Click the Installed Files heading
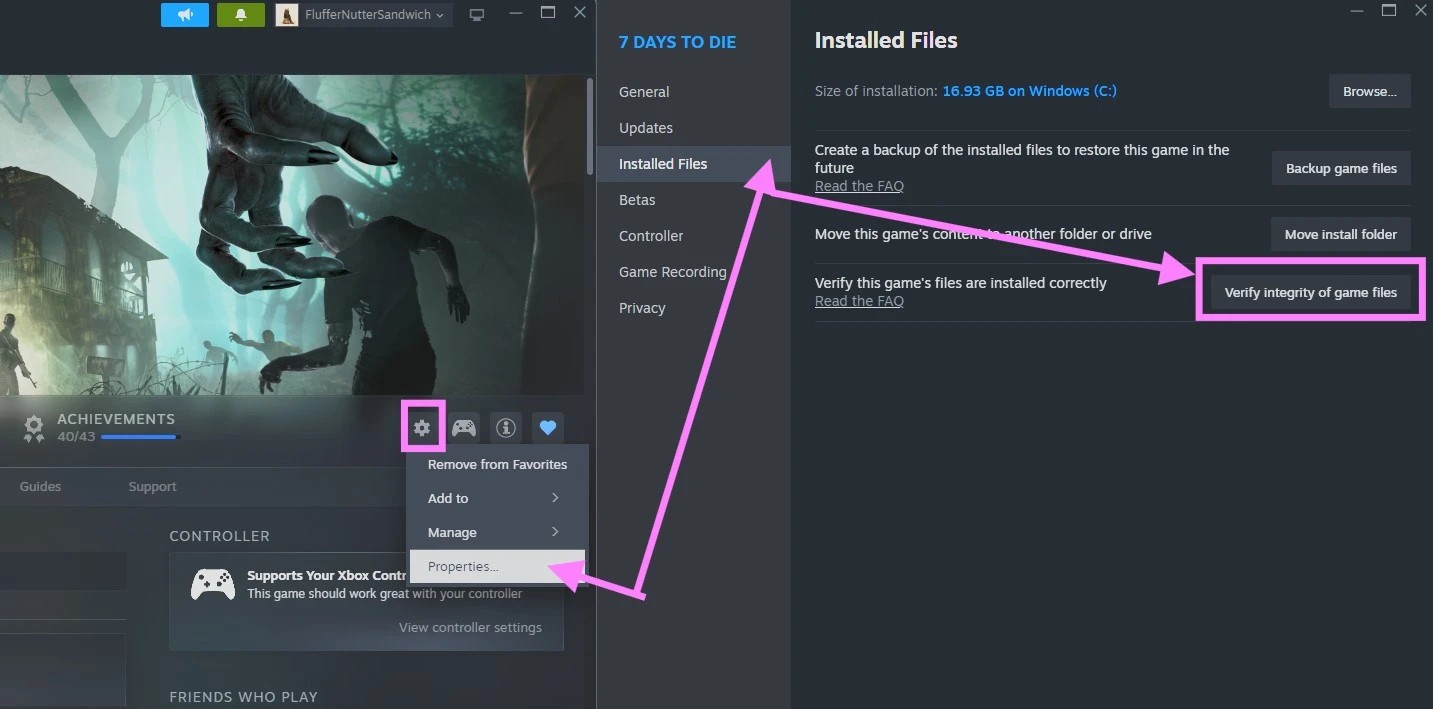Screen dimensions: 1433x709 tap(886, 41)
